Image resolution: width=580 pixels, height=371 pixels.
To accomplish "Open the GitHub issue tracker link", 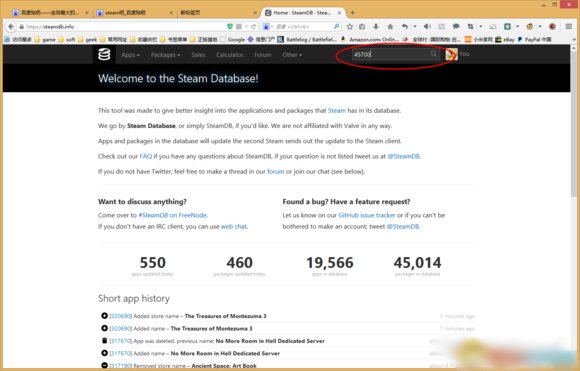I will [x=367, y=215].
